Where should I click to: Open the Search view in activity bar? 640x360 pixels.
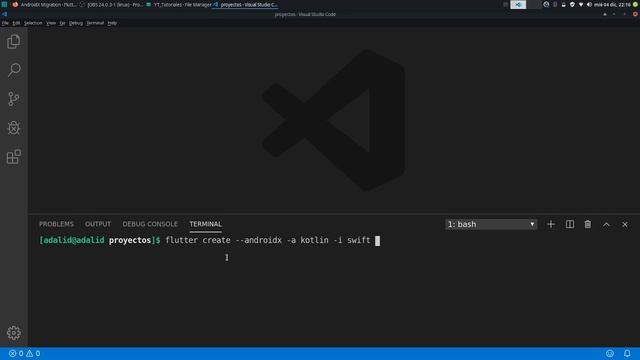pyautogui.click(x=14, y=70)
